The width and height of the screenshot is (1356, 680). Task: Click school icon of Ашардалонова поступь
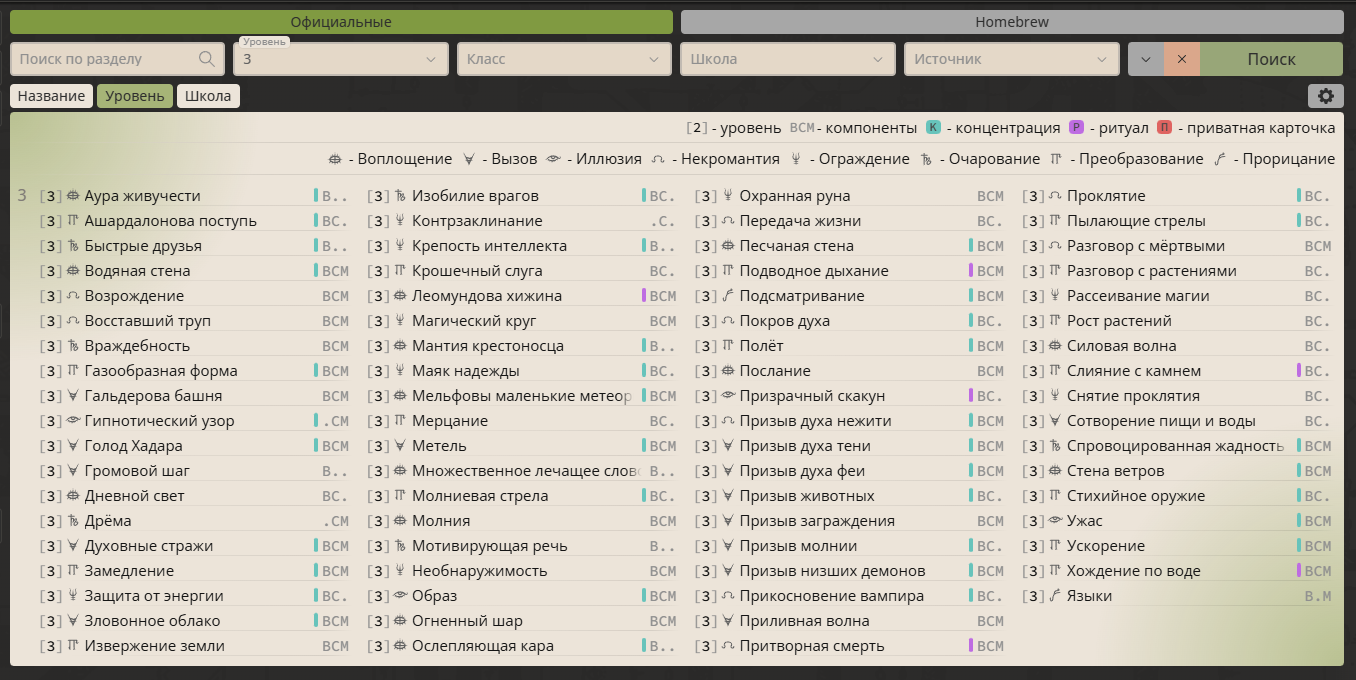73,221
